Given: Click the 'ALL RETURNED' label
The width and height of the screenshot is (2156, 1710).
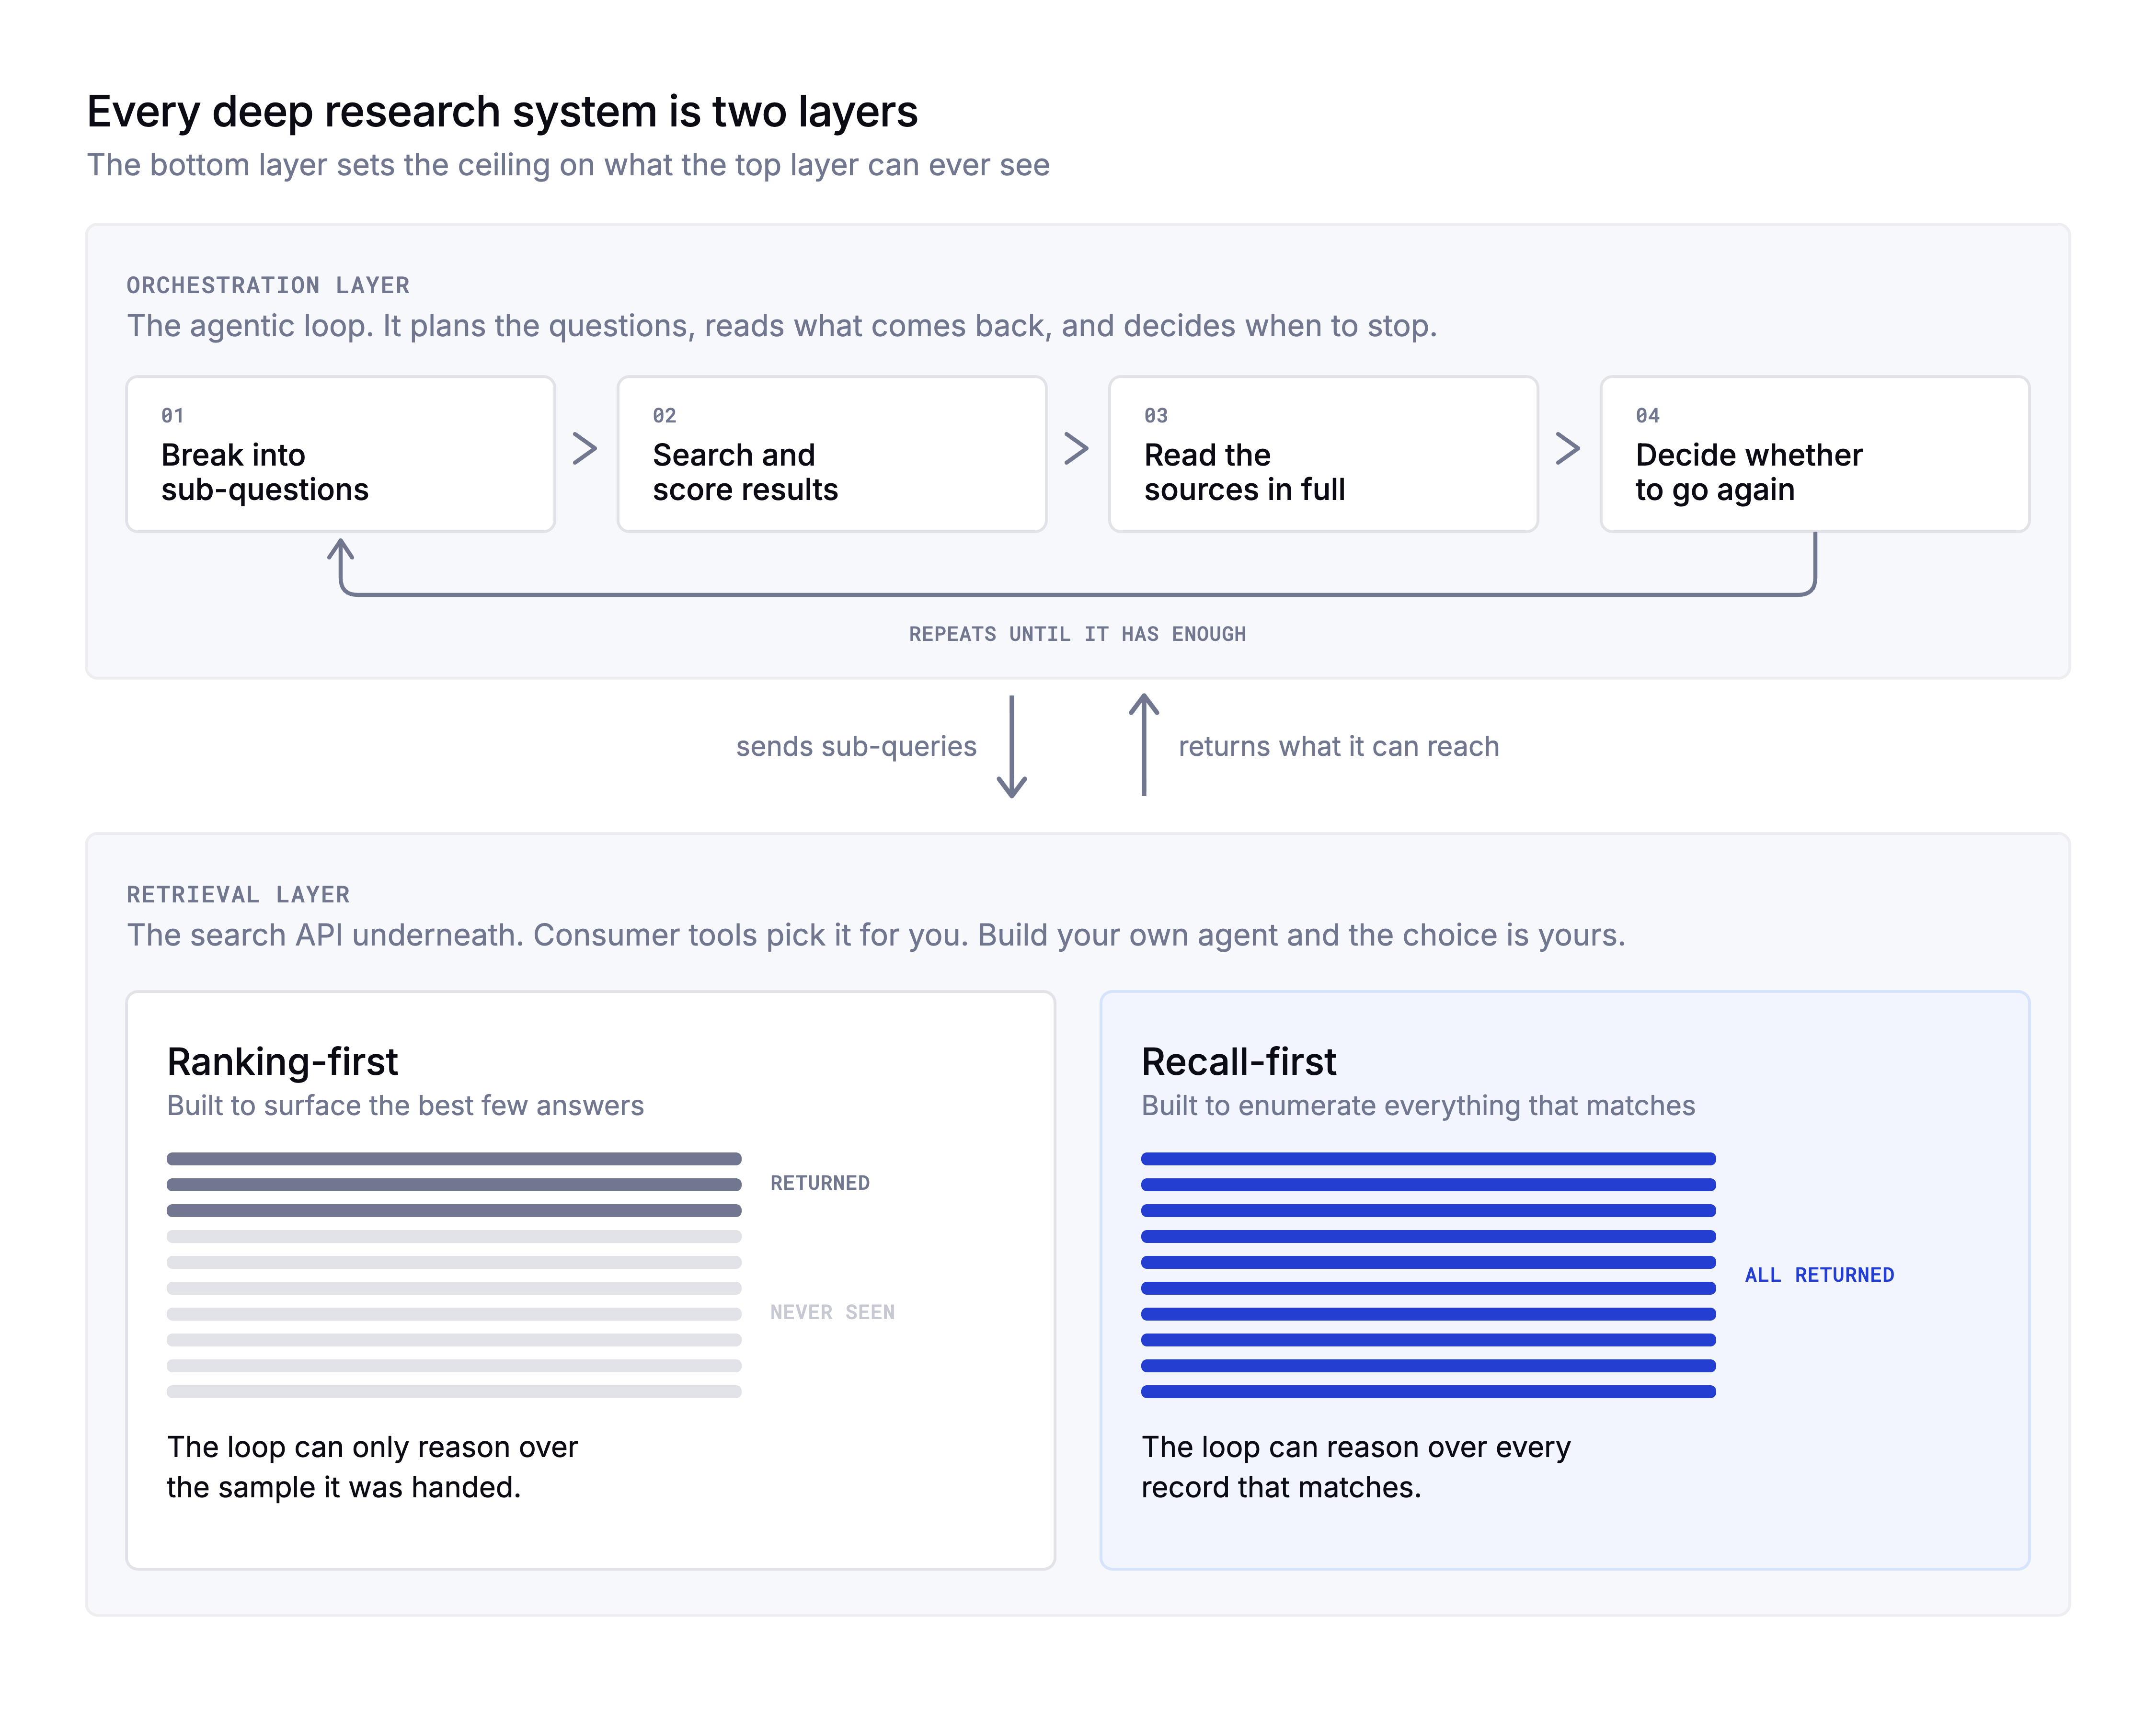Looking at the screenshot, I should (x=1819, y=1275).
